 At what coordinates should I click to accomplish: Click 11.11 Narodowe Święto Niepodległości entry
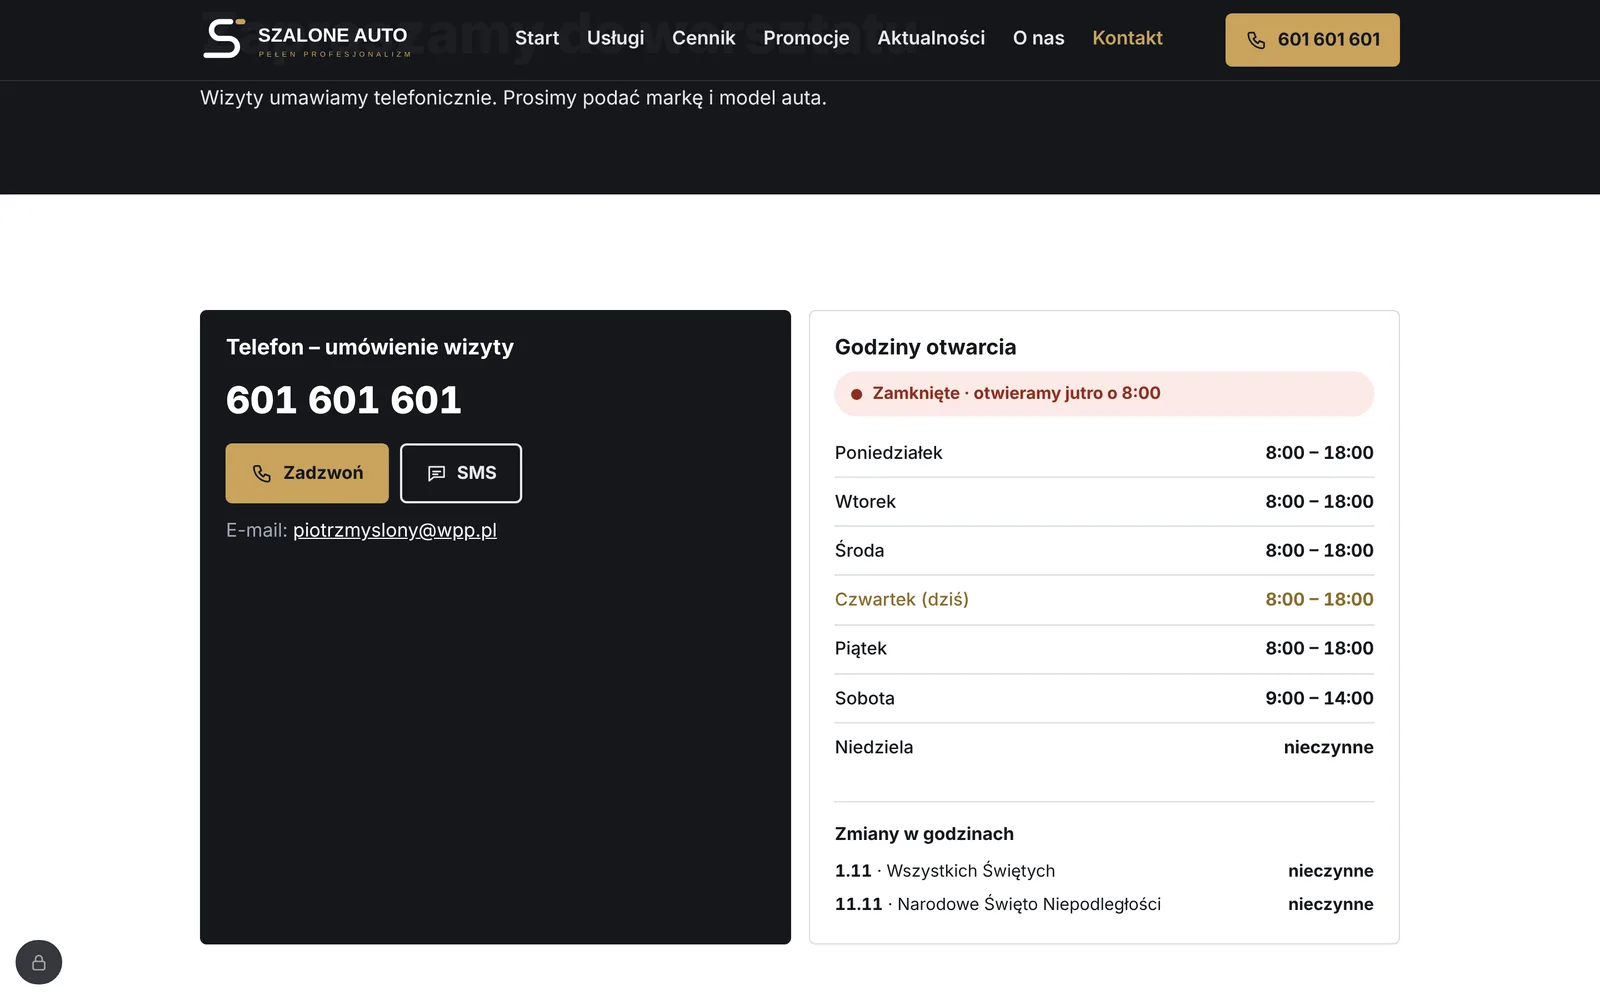pyautogui.click(x=1104, y=904)
